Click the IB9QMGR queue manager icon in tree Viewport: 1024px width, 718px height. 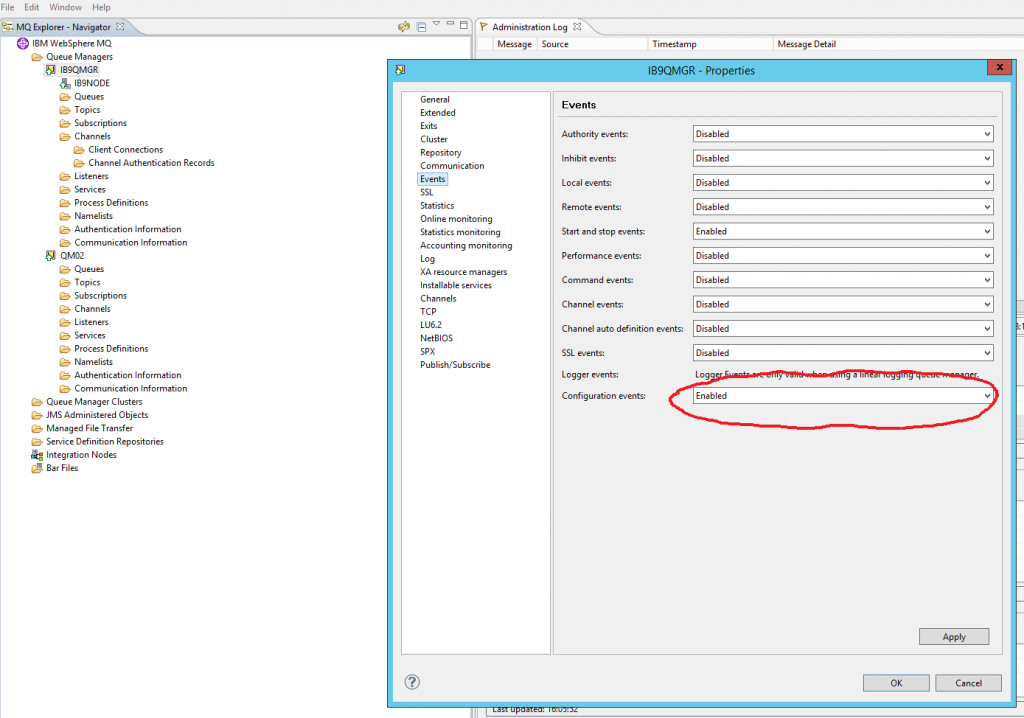coord(50,70)
